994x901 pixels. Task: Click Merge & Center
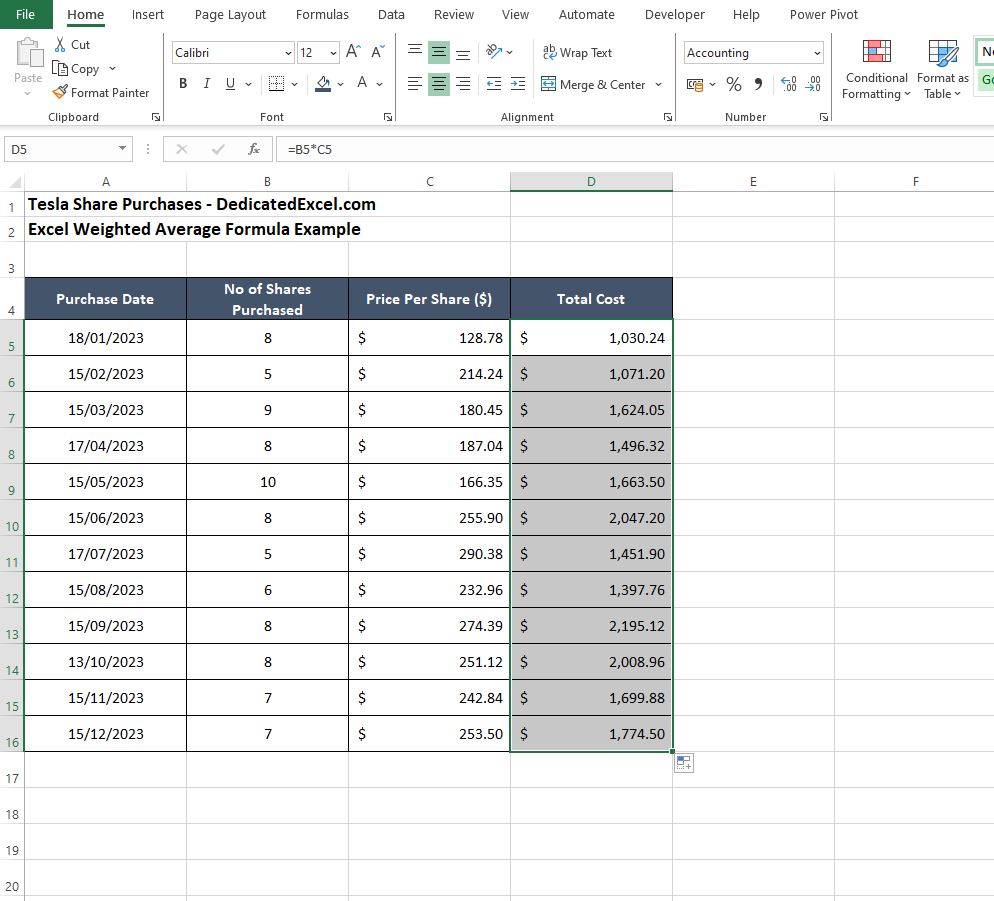pyautogui.click(x=595, y=84)
